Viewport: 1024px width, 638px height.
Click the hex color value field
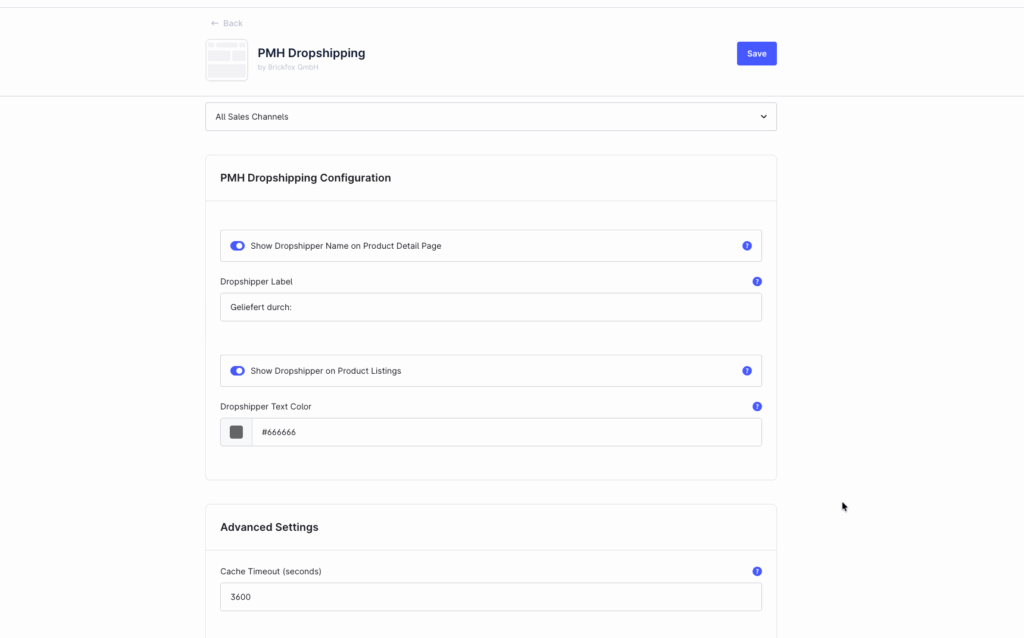coord(505,432)
